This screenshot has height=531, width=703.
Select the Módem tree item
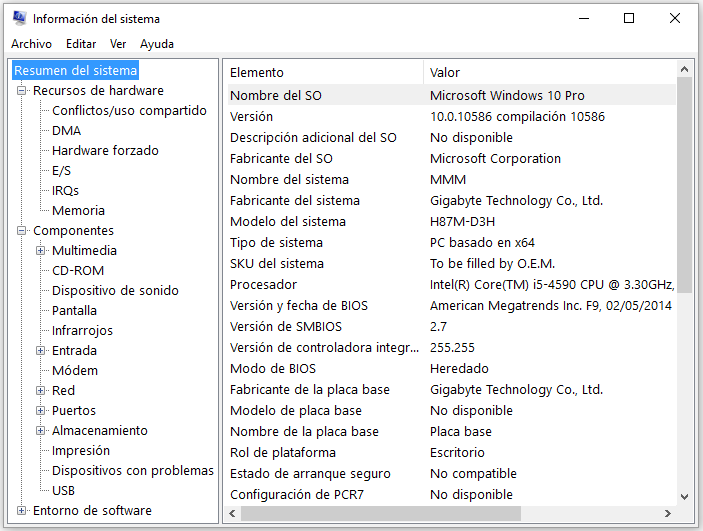(75, 370)
